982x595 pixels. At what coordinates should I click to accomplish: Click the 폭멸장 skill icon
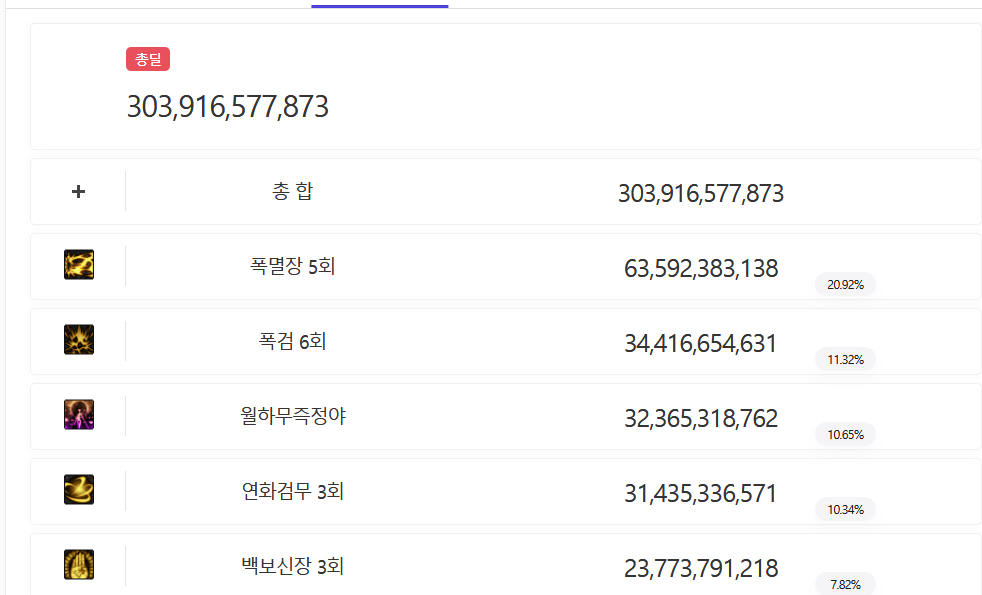click(x=79, y=265)
